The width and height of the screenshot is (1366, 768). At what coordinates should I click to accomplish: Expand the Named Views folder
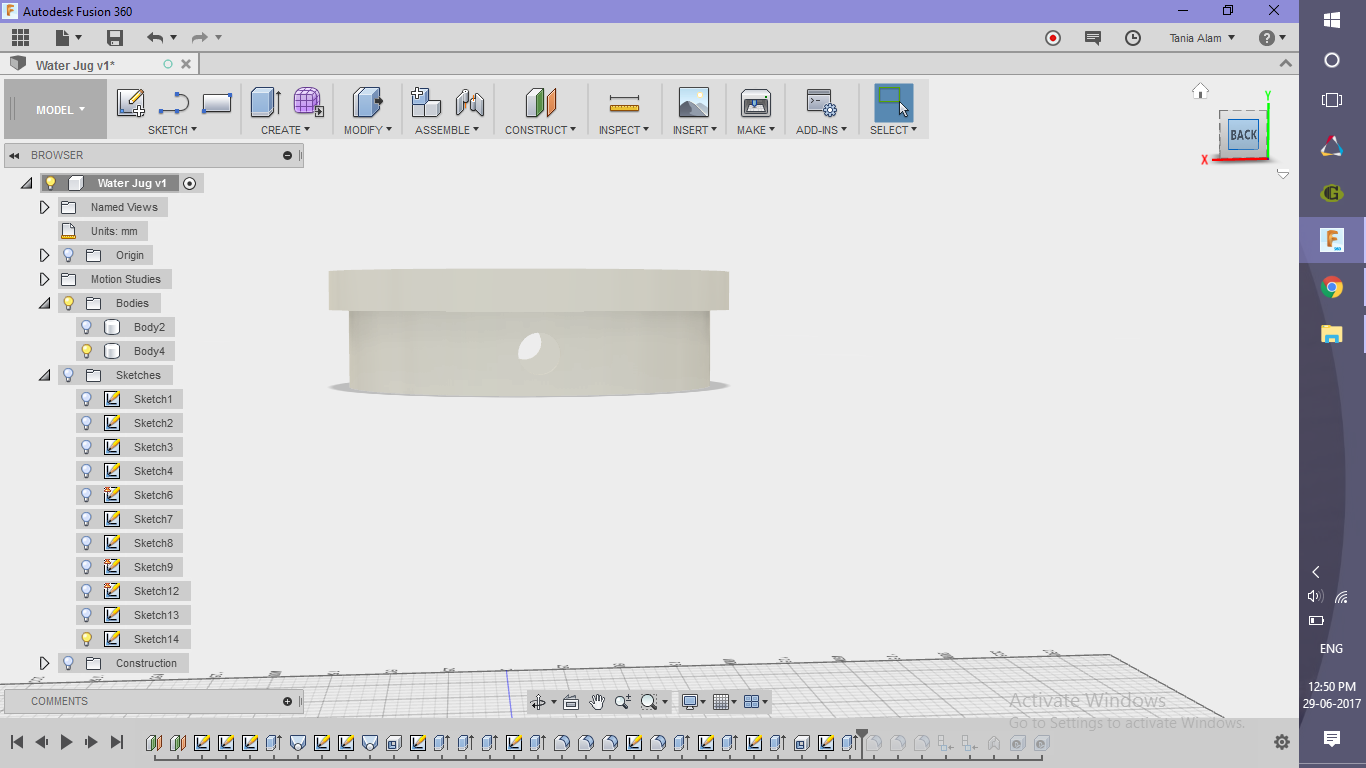tap(44, 207)
